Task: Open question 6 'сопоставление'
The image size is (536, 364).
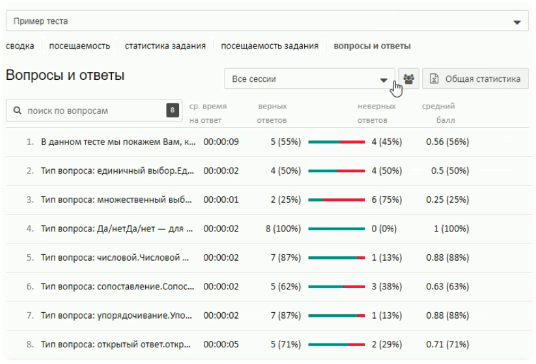Action: (117, 286)
